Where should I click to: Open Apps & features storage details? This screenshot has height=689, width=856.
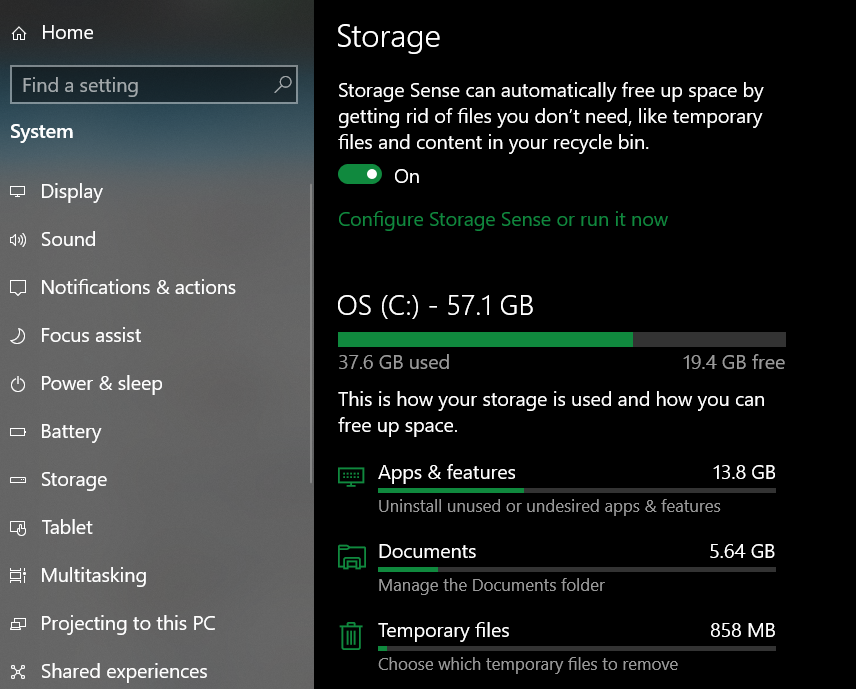click(x=447, y=473)
